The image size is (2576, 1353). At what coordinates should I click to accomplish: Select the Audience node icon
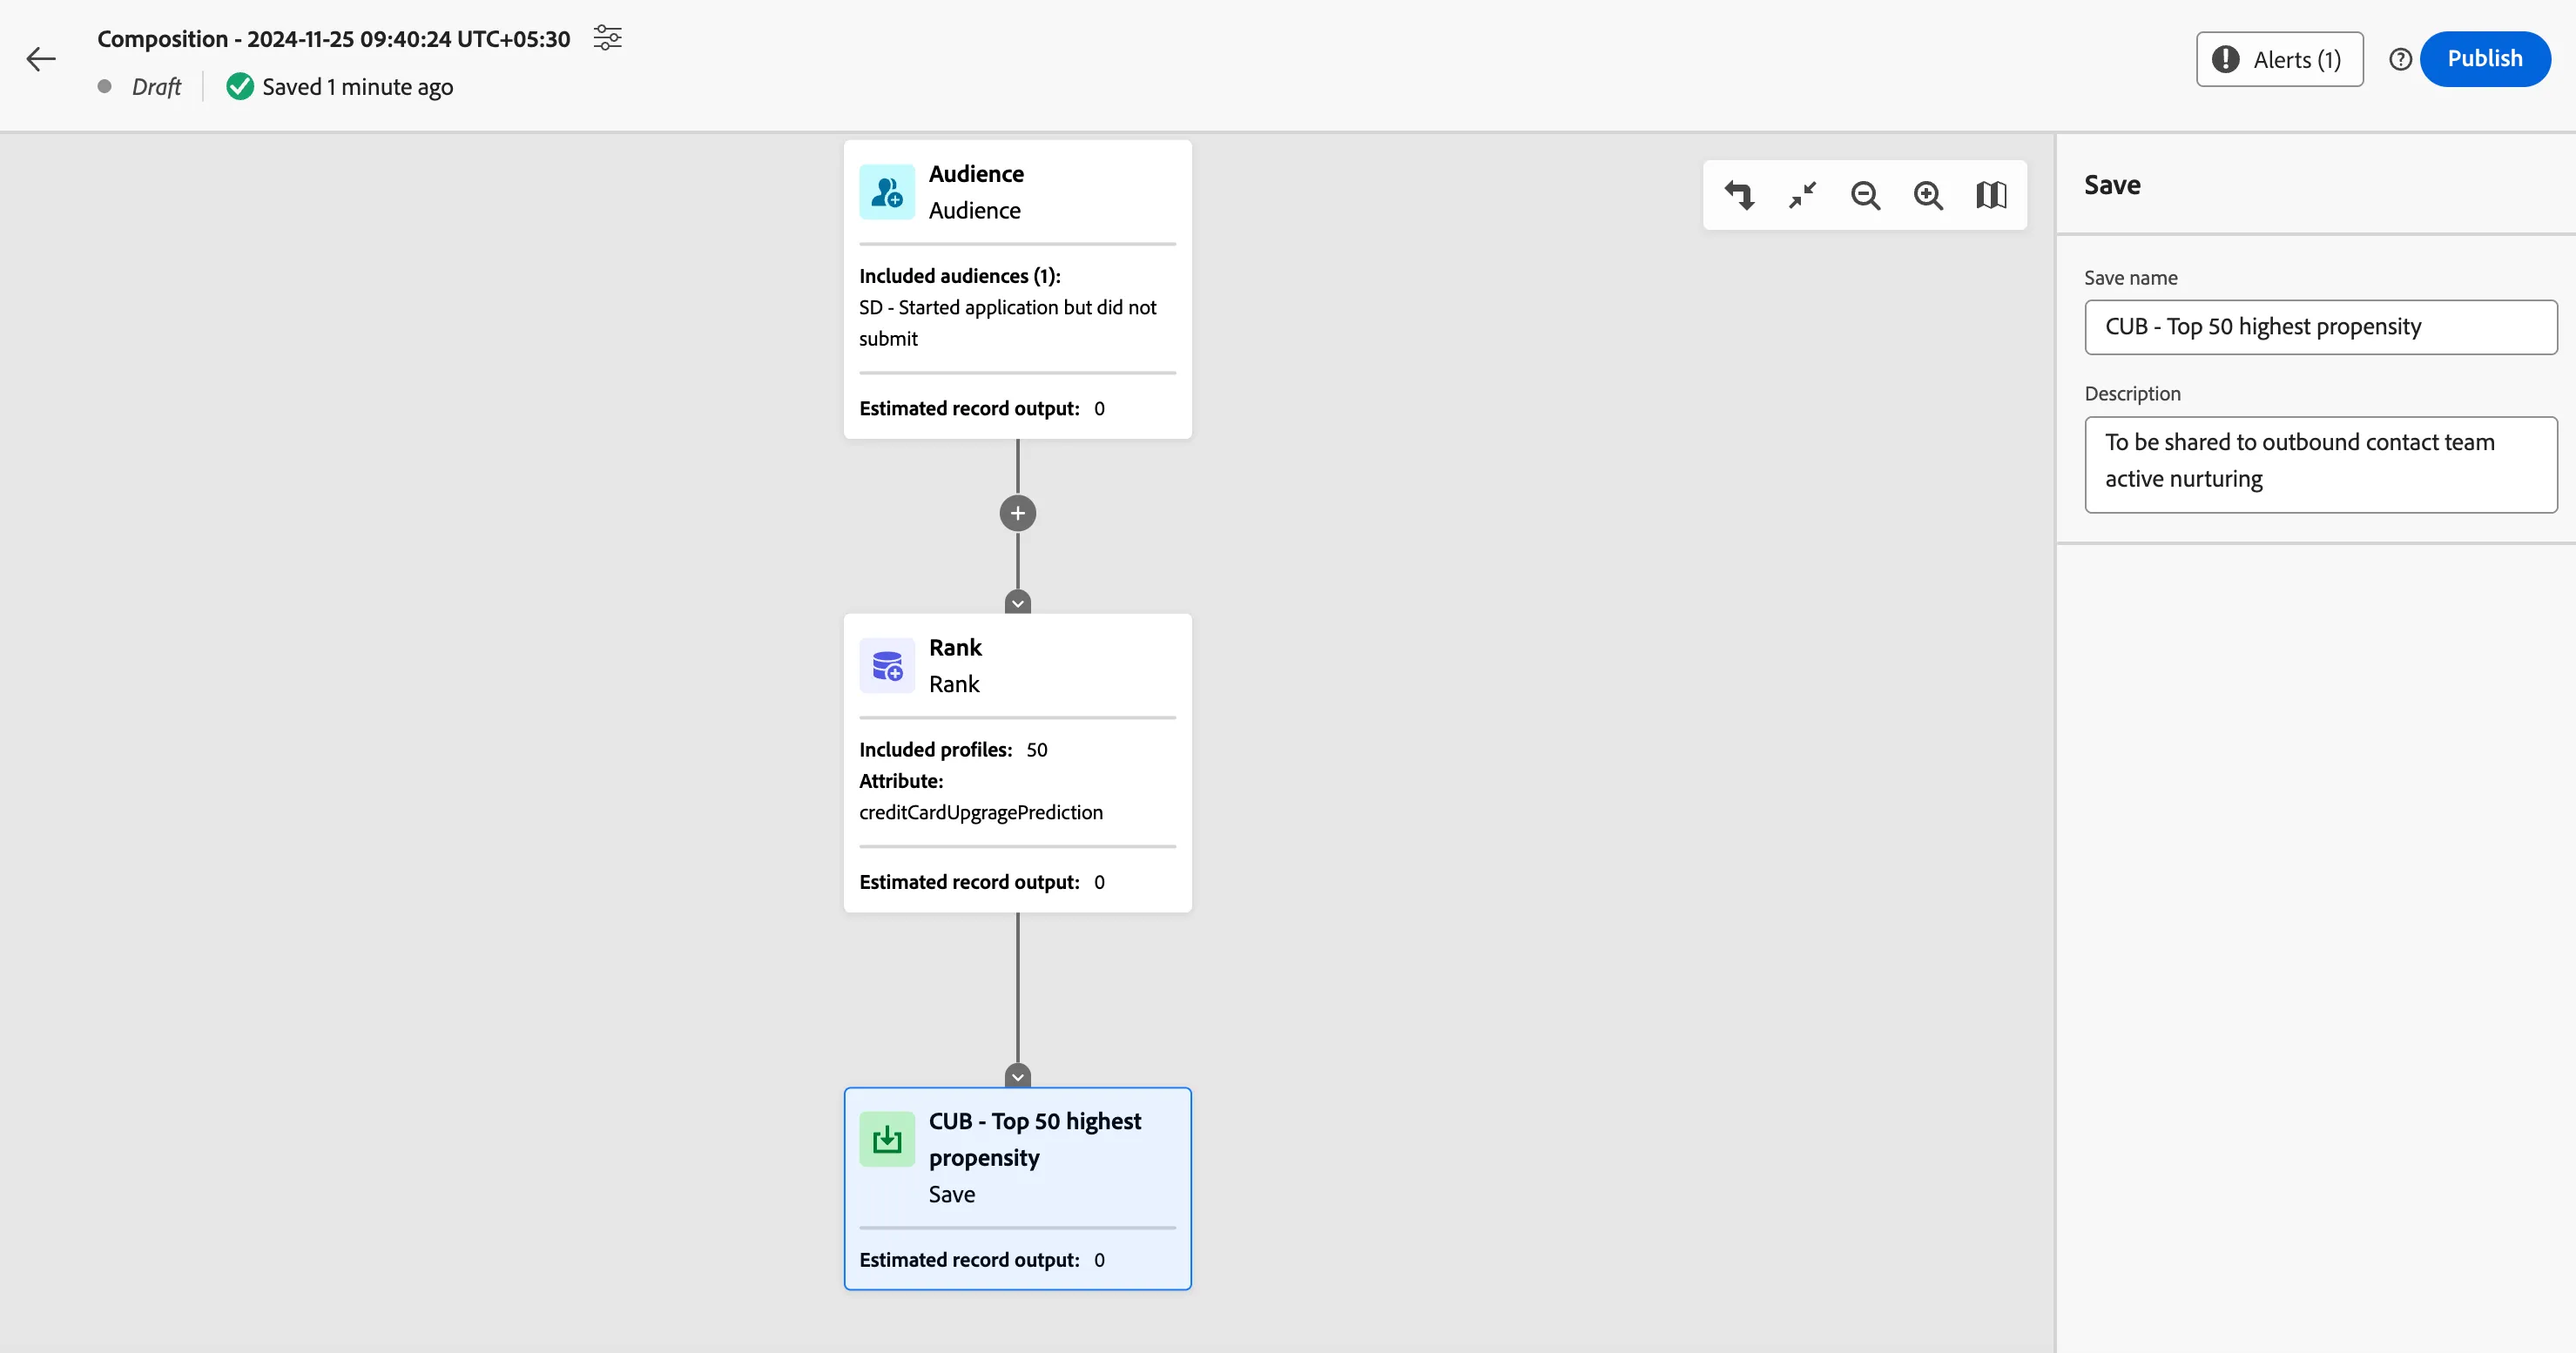887,192
